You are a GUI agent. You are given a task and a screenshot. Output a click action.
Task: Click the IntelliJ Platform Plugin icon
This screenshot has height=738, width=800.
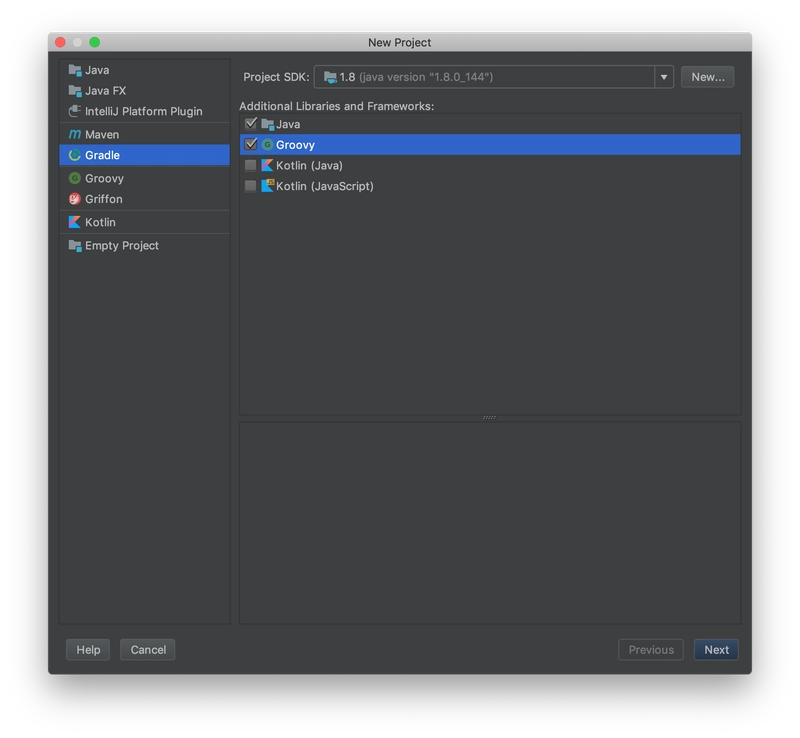click(75, 111)
